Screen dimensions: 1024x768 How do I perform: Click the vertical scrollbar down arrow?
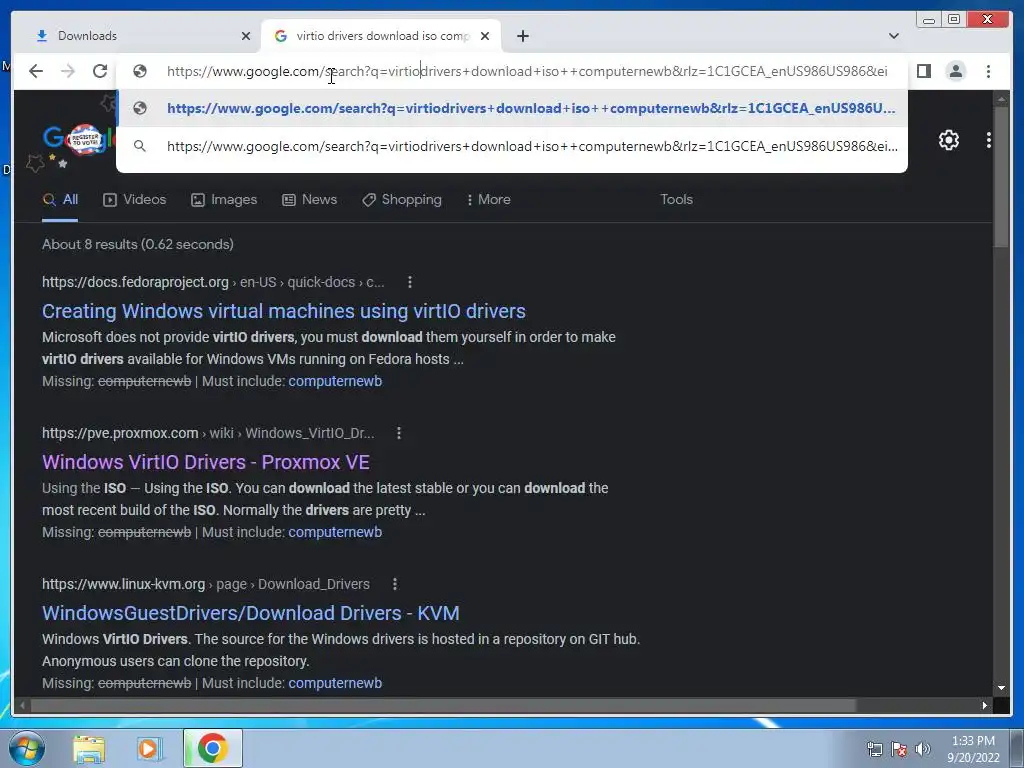pos(1001,688)
